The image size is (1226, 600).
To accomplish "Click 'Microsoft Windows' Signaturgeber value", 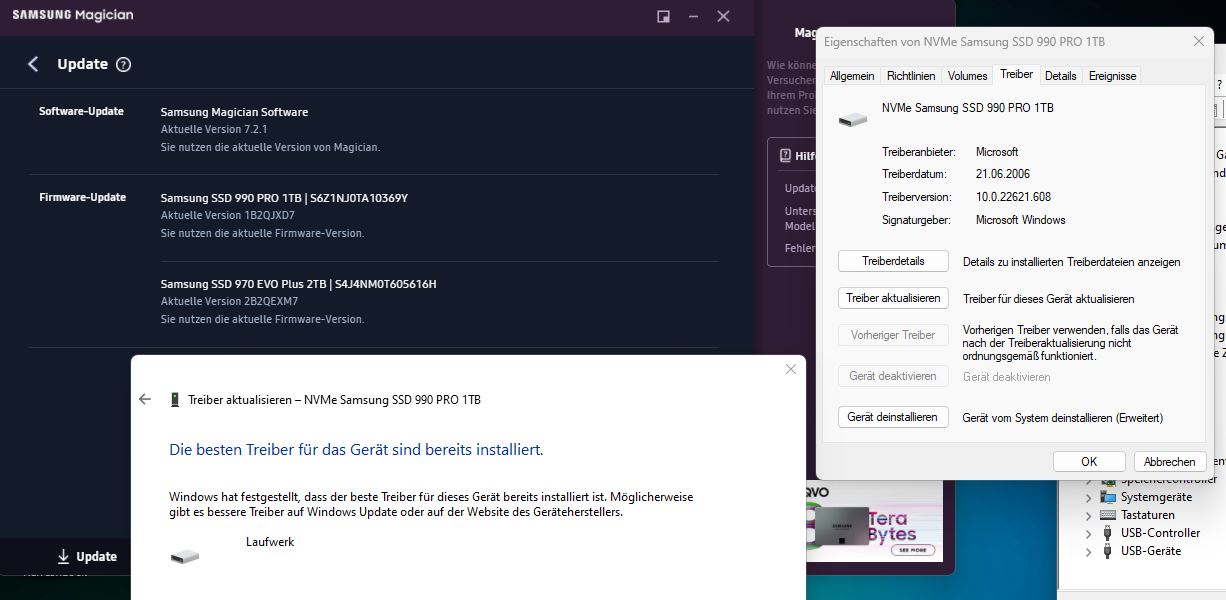I will (x=1021, y=220).
